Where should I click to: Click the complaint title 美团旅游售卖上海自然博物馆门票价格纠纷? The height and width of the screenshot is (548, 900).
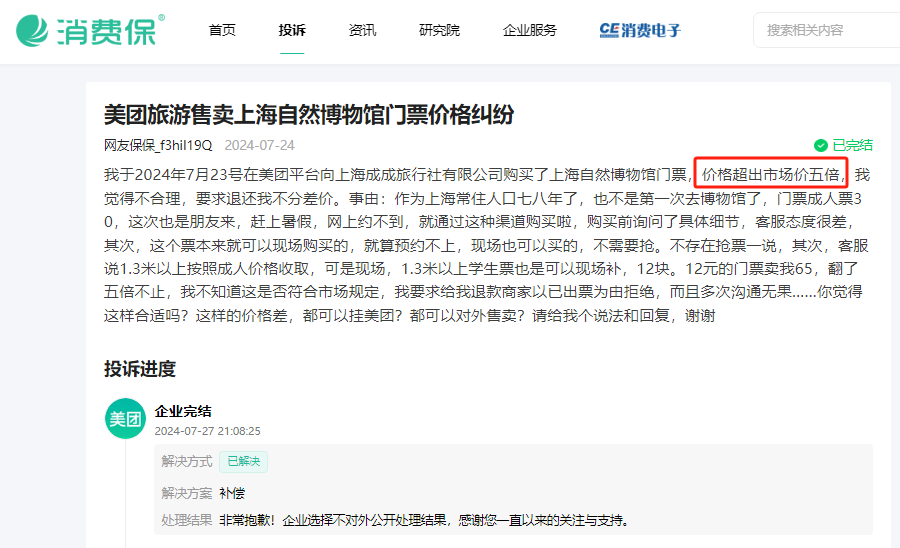[x=309, y=115]
